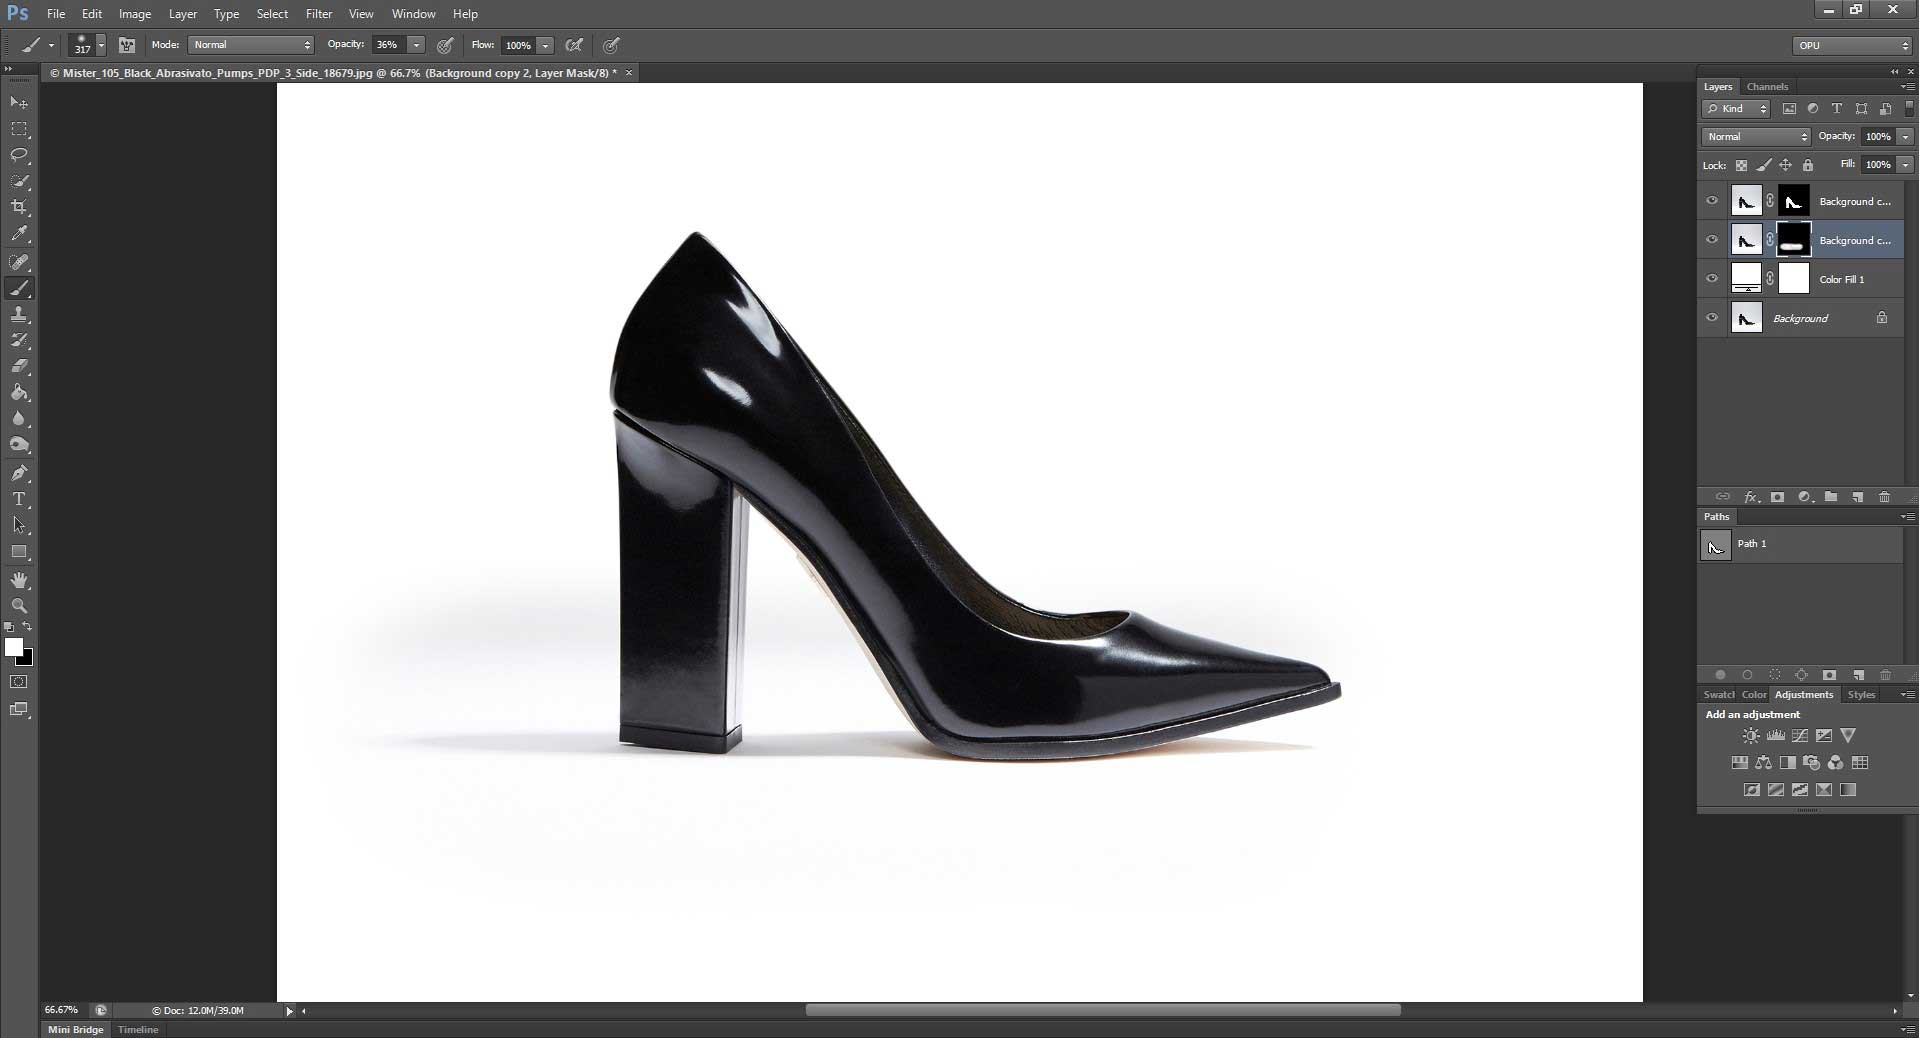Select the Horizontal Type tool
The width and height of the screenshot is (1919, 1038).
[x=18, y=499]
